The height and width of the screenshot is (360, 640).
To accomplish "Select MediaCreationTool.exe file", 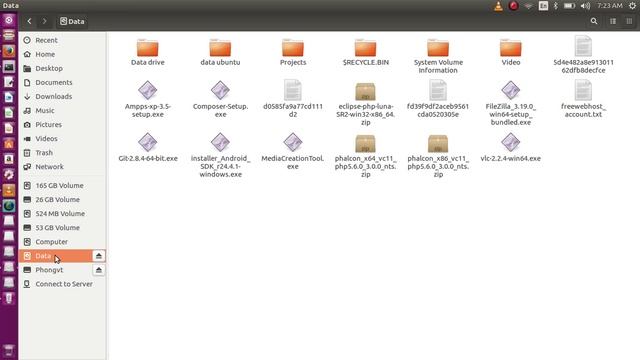I will (293, 151).
